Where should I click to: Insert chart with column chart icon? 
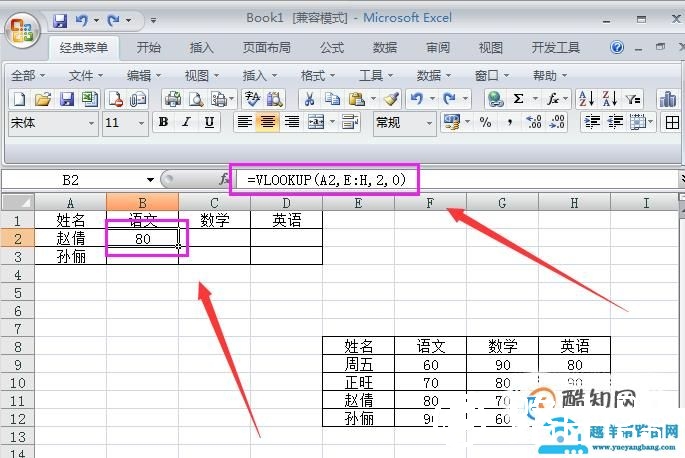(668, 99)
